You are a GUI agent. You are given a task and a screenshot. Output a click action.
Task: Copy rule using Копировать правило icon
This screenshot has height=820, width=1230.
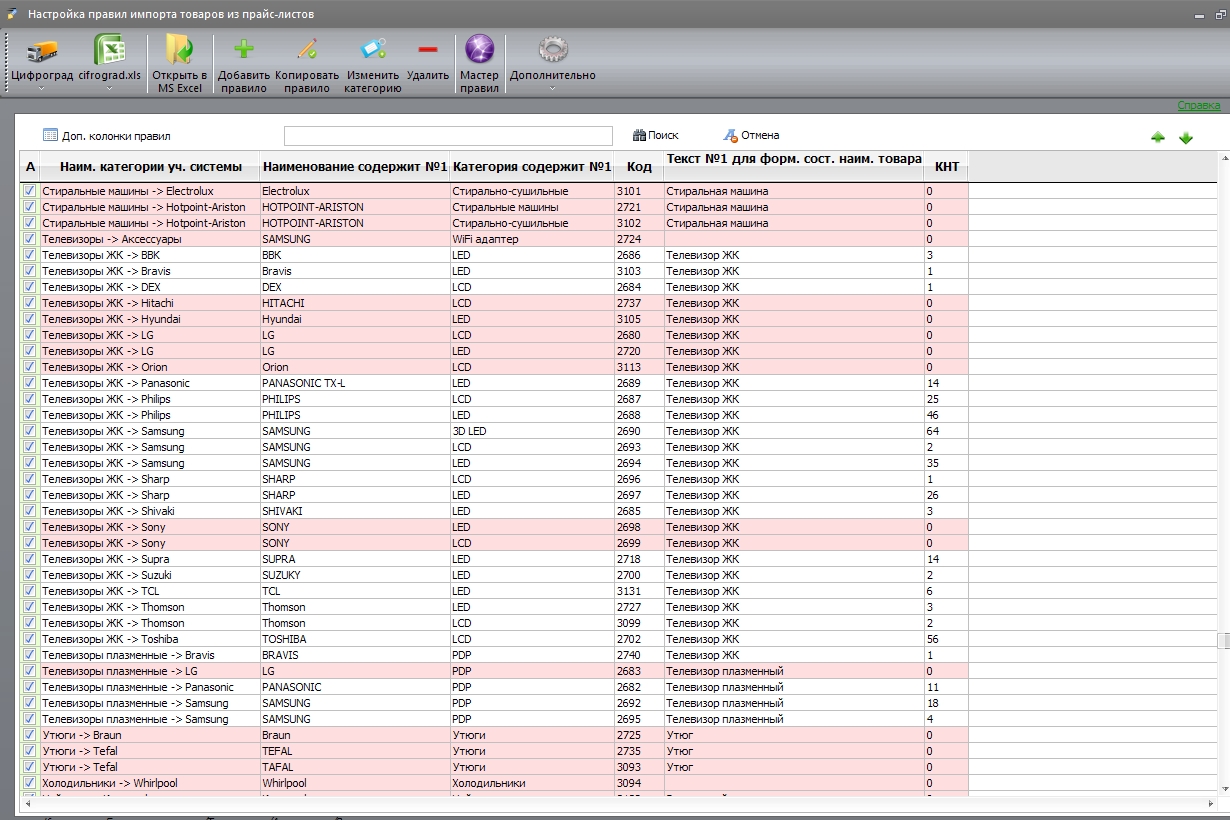click(307, 49)
